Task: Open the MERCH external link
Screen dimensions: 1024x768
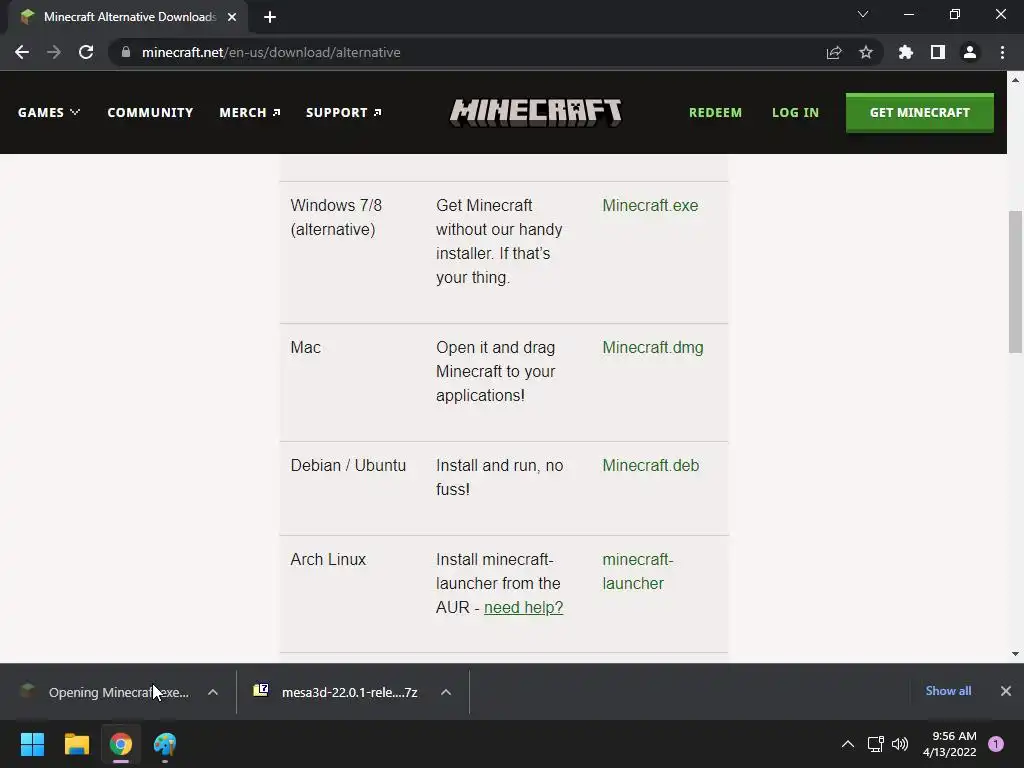Action: 250,112
